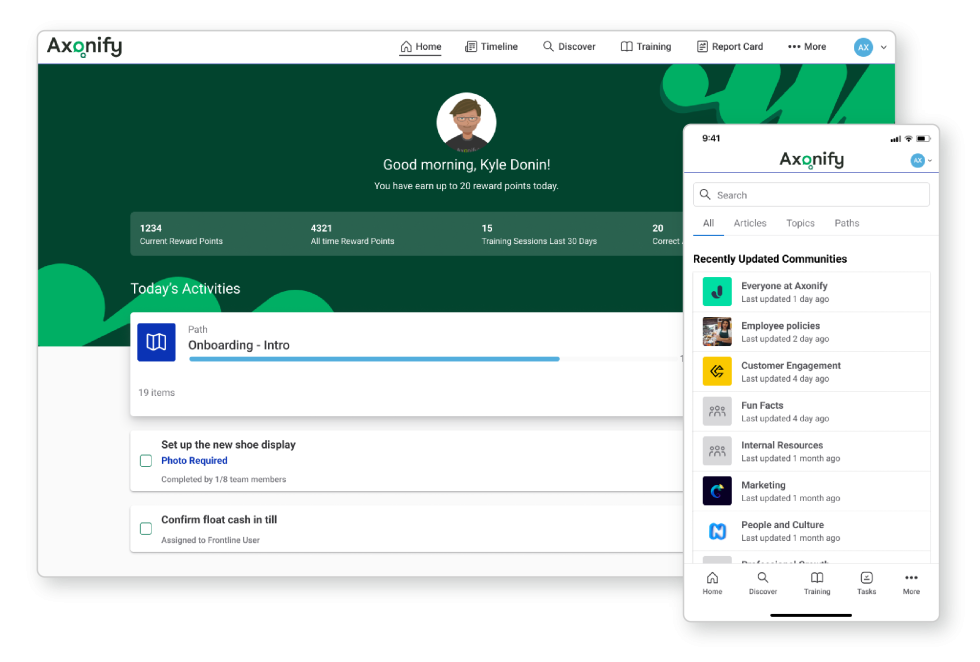The width and height of the screenshot is (980, 662).
Task: Select the Customer Engagement yellow icon
Action: (717, 372)
